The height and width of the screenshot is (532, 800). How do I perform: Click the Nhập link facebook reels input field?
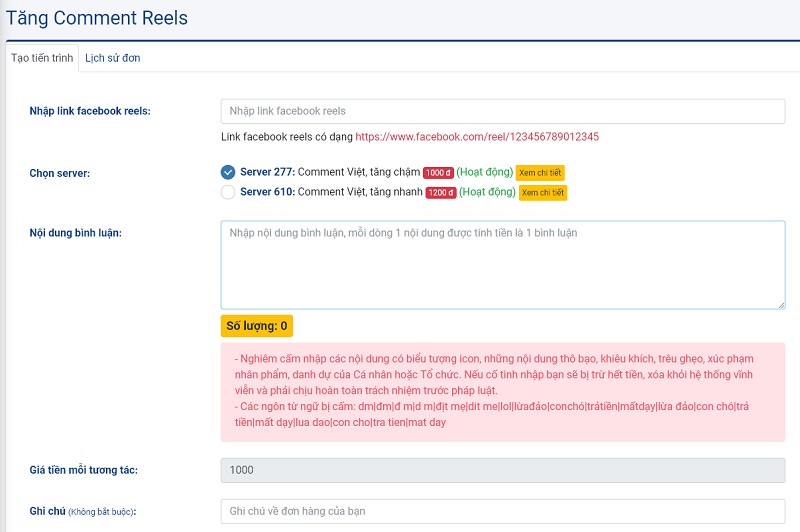pos(503,111)
